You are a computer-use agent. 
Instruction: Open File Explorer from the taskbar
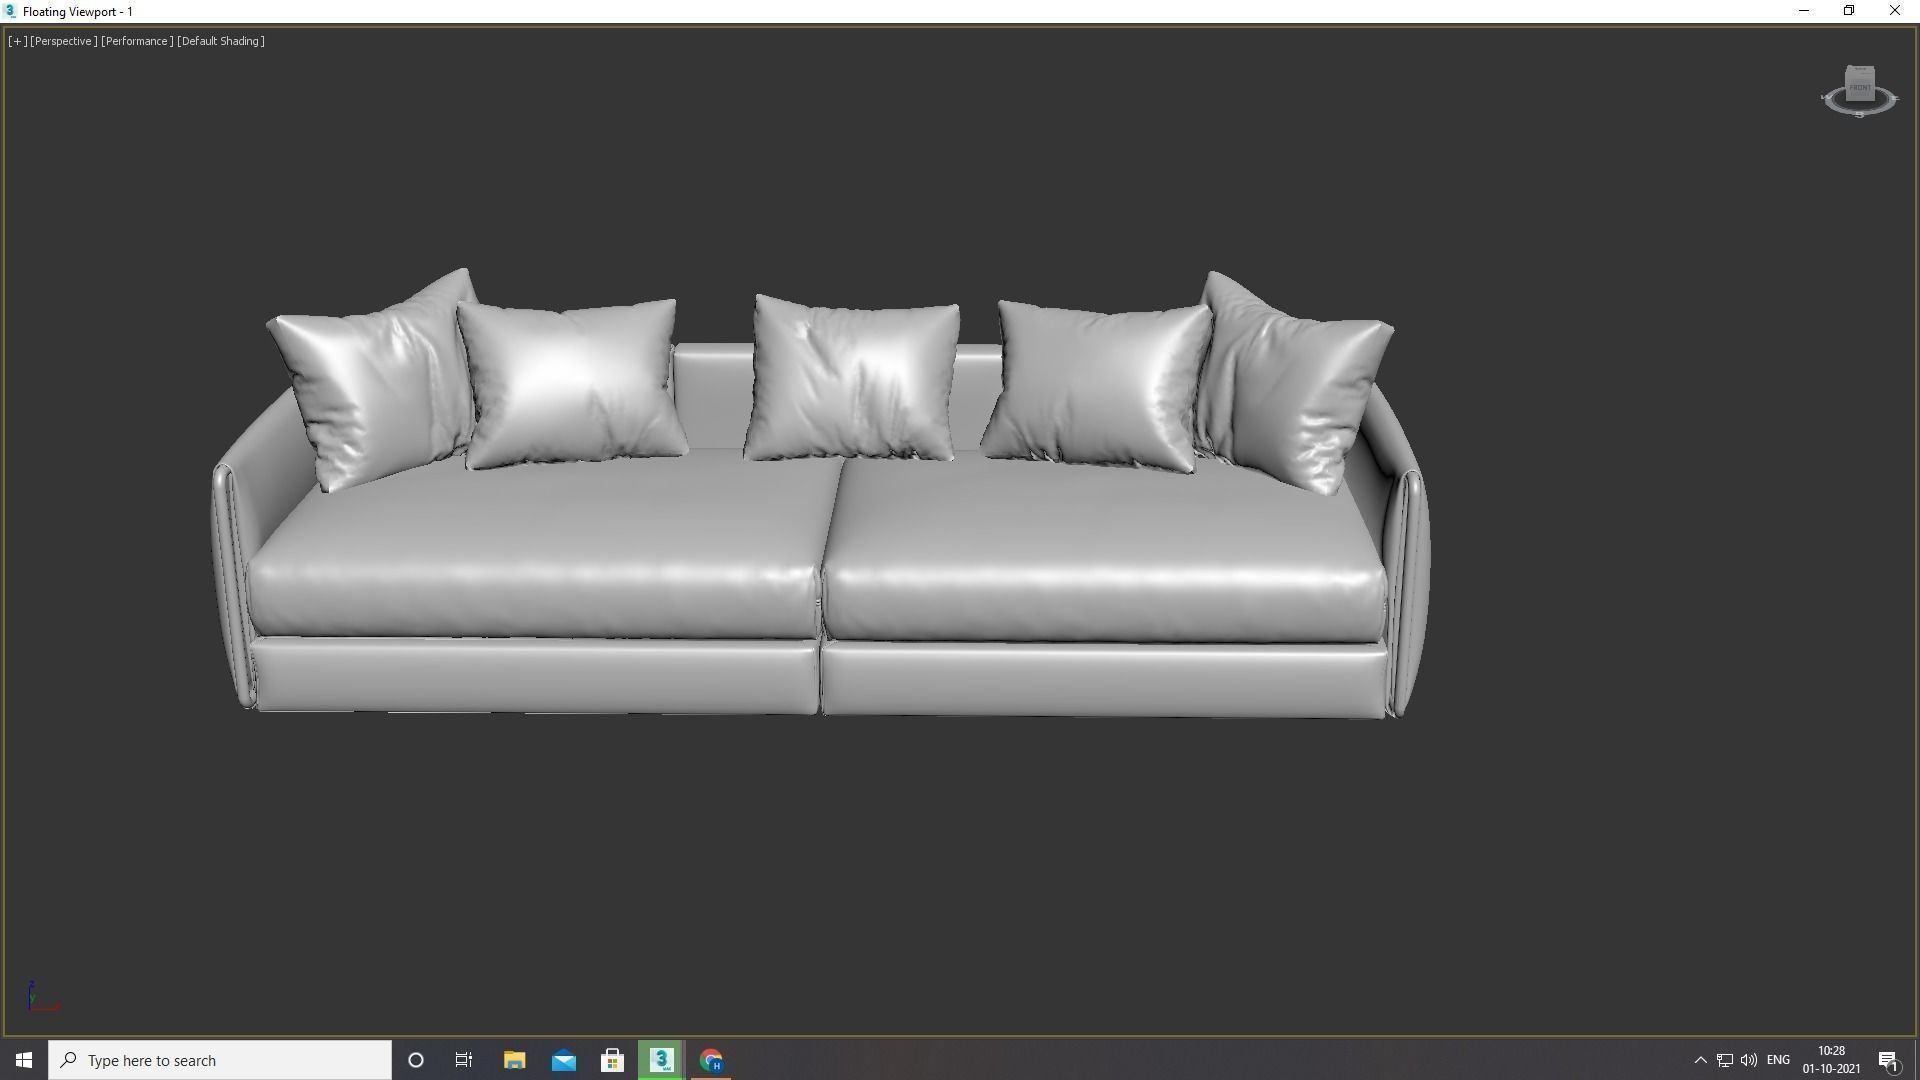[x=514, y=1060]
